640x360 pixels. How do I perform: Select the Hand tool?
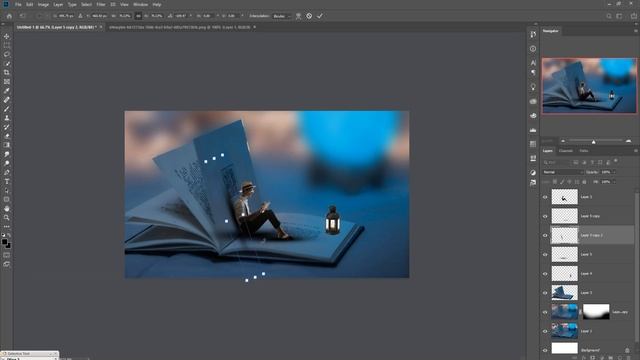click(7, 209)
